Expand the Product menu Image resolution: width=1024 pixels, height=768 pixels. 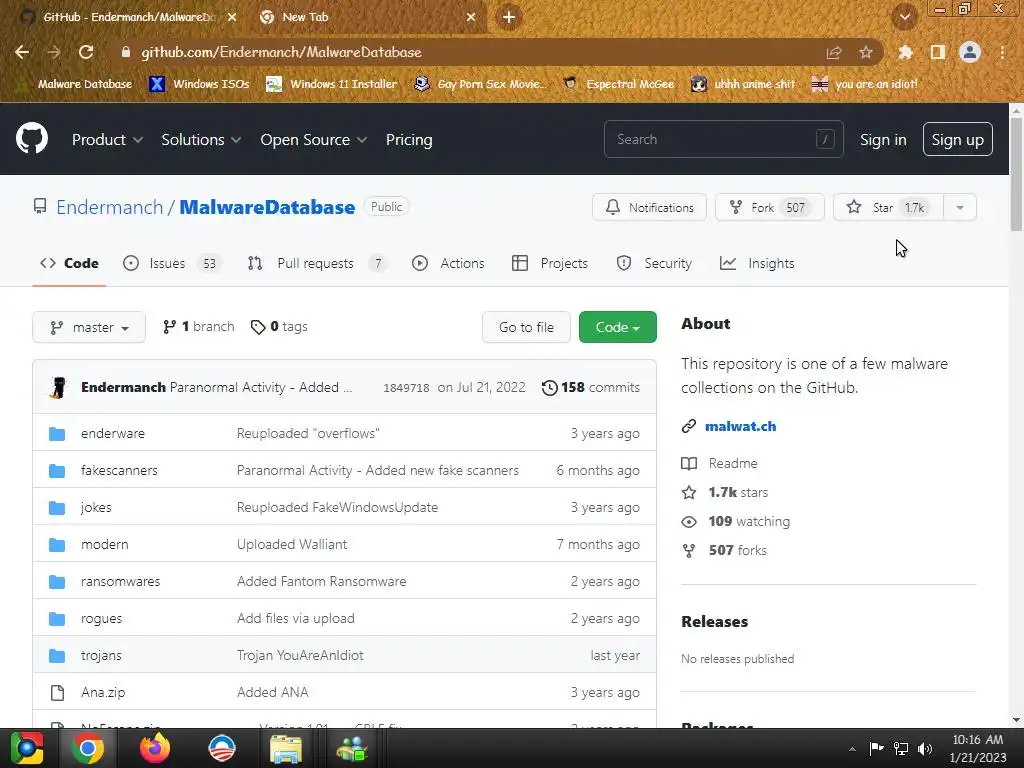pyautogui.click(x=108, y=139)
